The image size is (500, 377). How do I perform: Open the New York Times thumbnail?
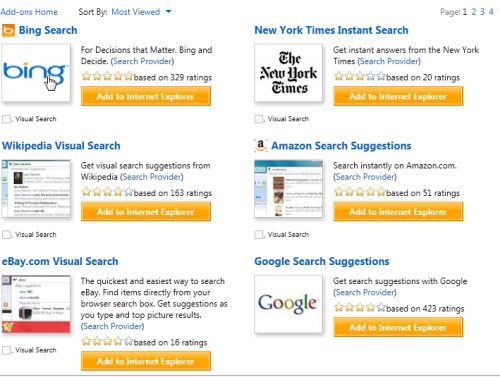[288, 73]
